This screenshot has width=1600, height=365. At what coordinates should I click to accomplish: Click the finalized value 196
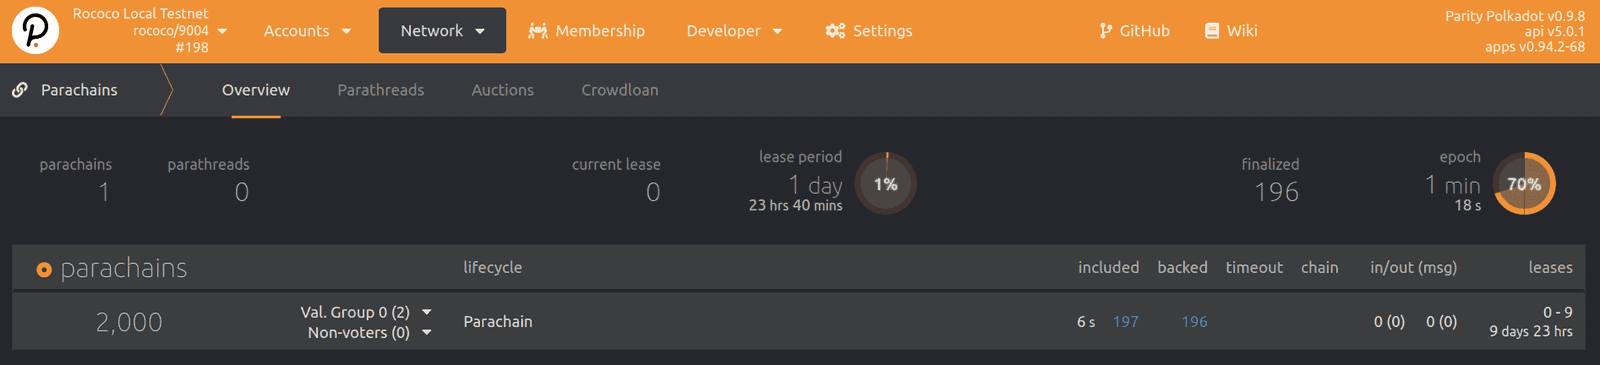[x=1277, y=192]
